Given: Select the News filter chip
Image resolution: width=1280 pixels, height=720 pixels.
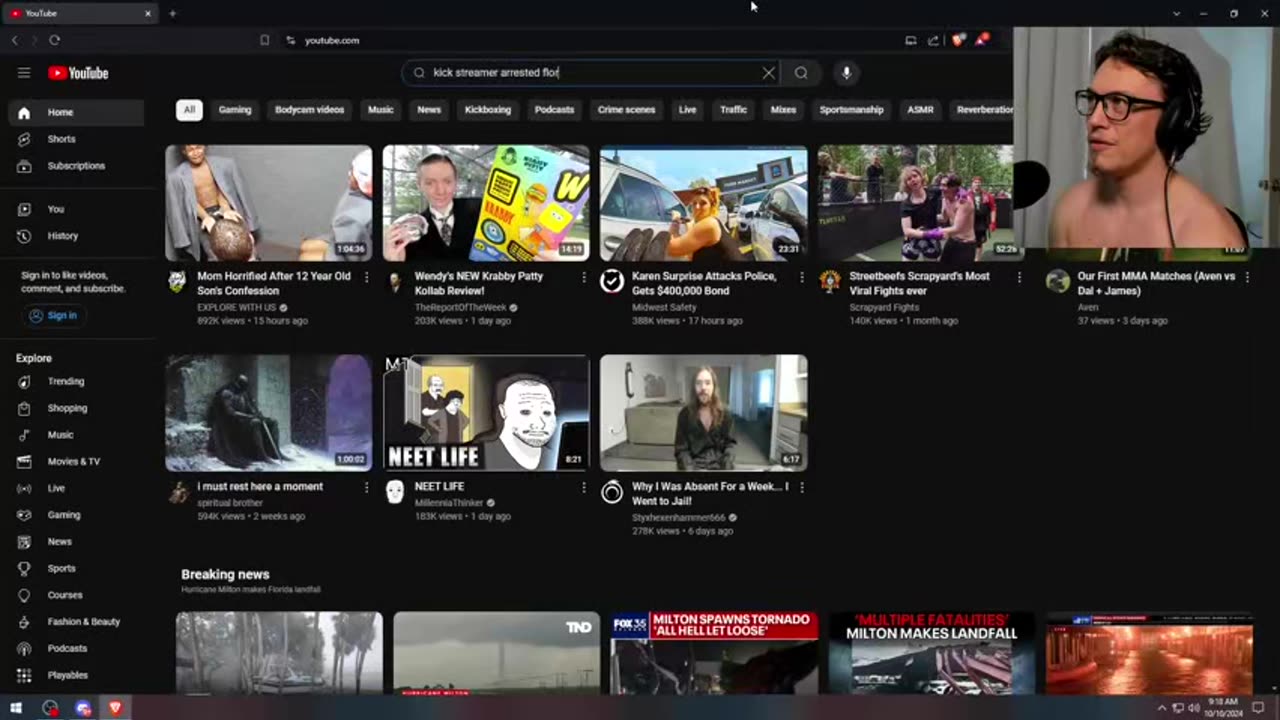Looking at the screenshot, I should pos(429,110).
